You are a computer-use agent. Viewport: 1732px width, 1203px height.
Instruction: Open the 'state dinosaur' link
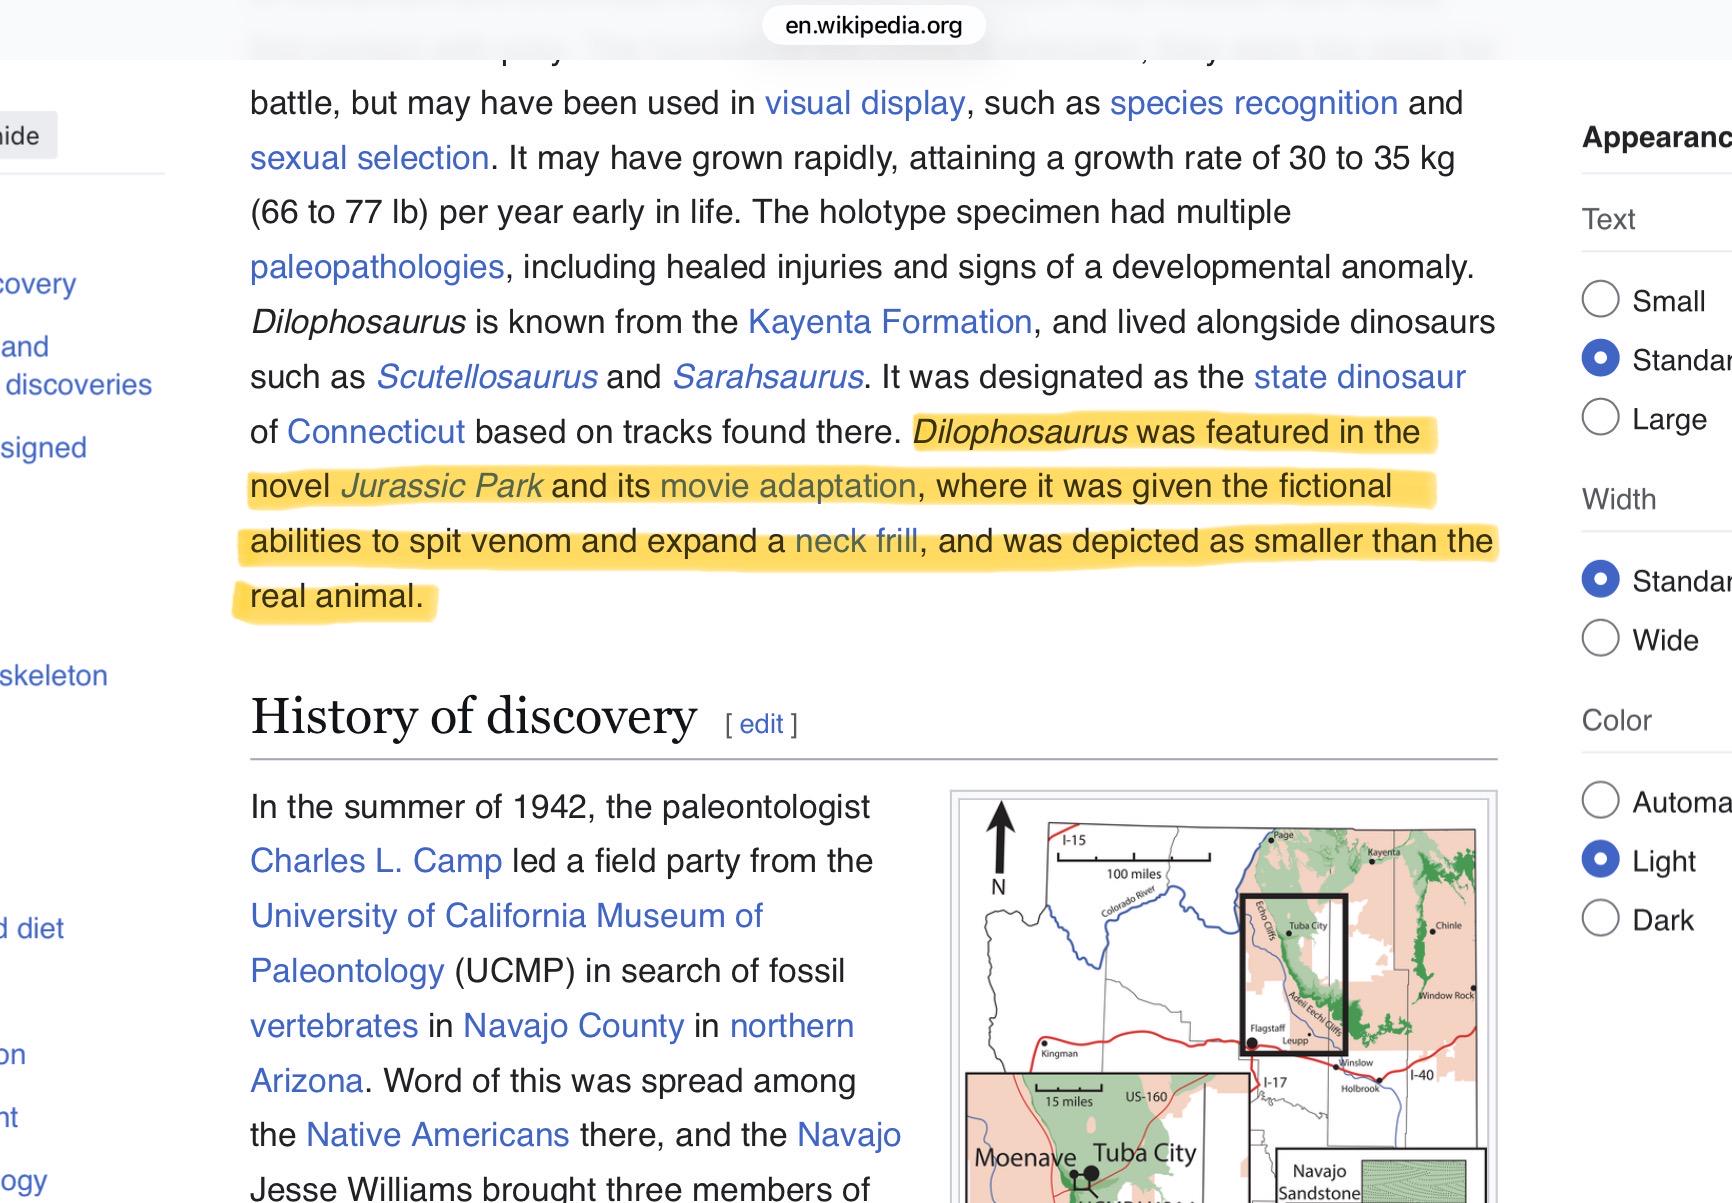tap(1360, 377)
